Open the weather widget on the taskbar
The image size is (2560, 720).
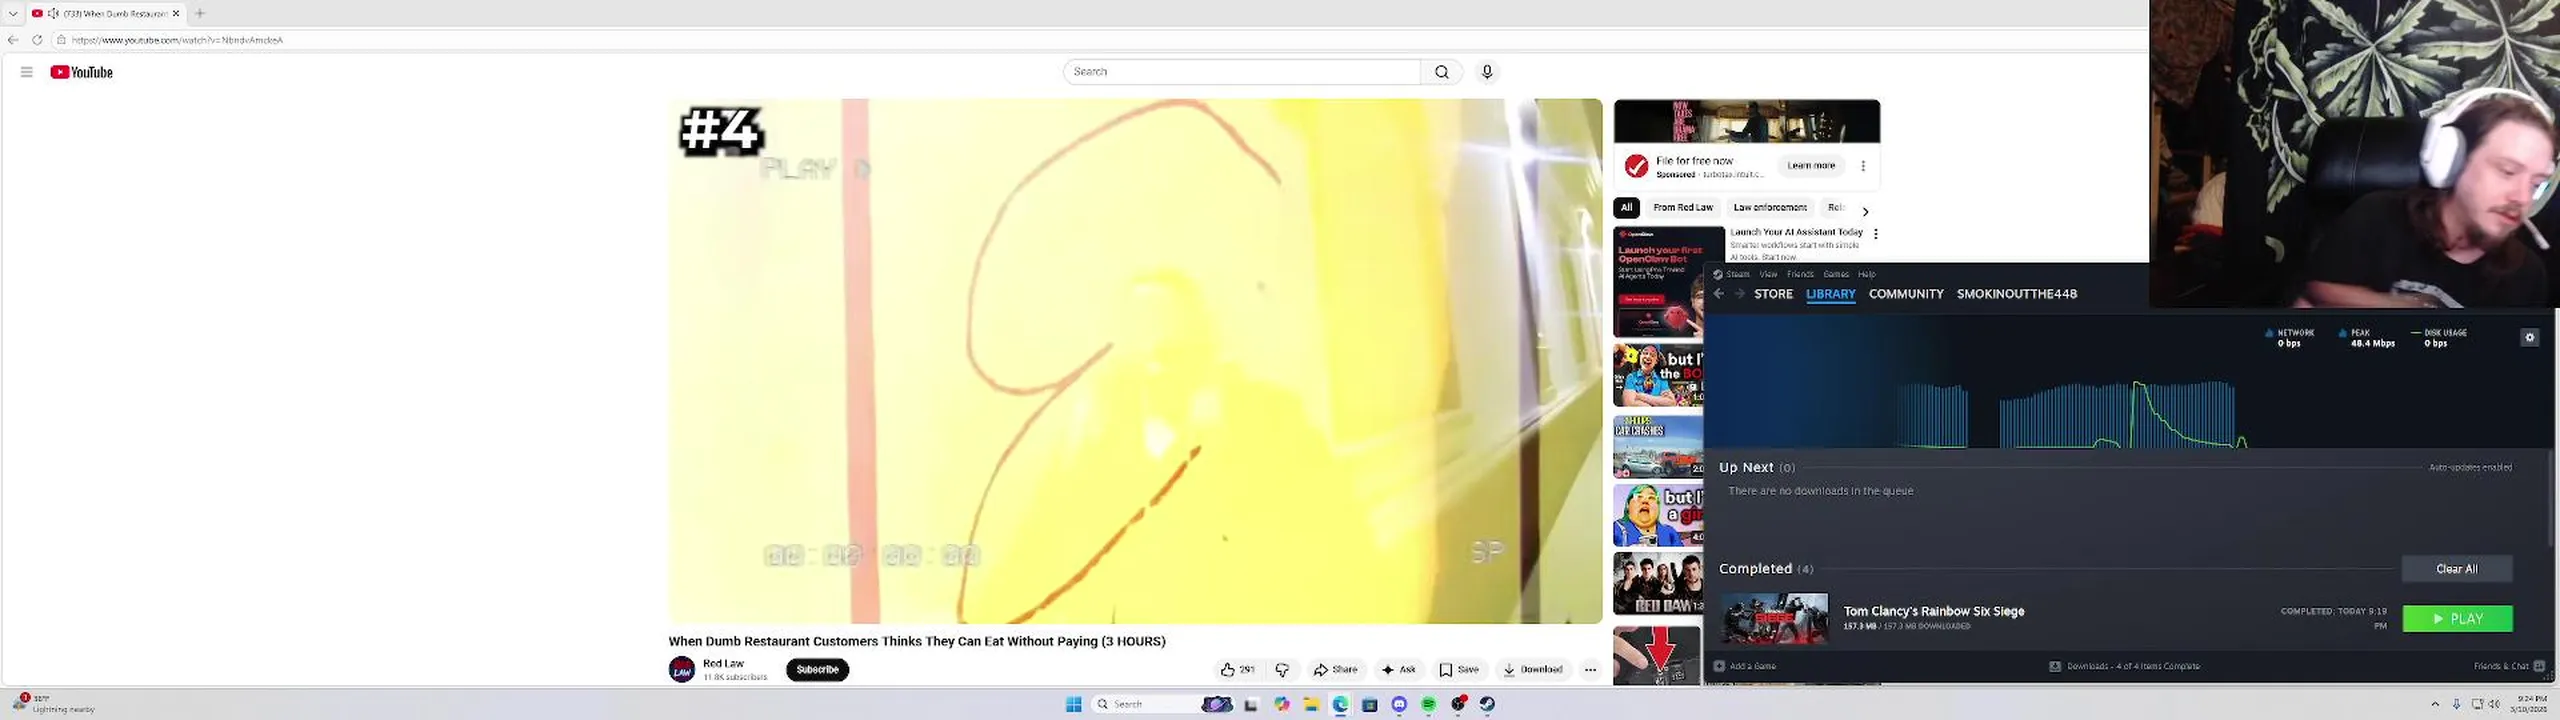54,704
